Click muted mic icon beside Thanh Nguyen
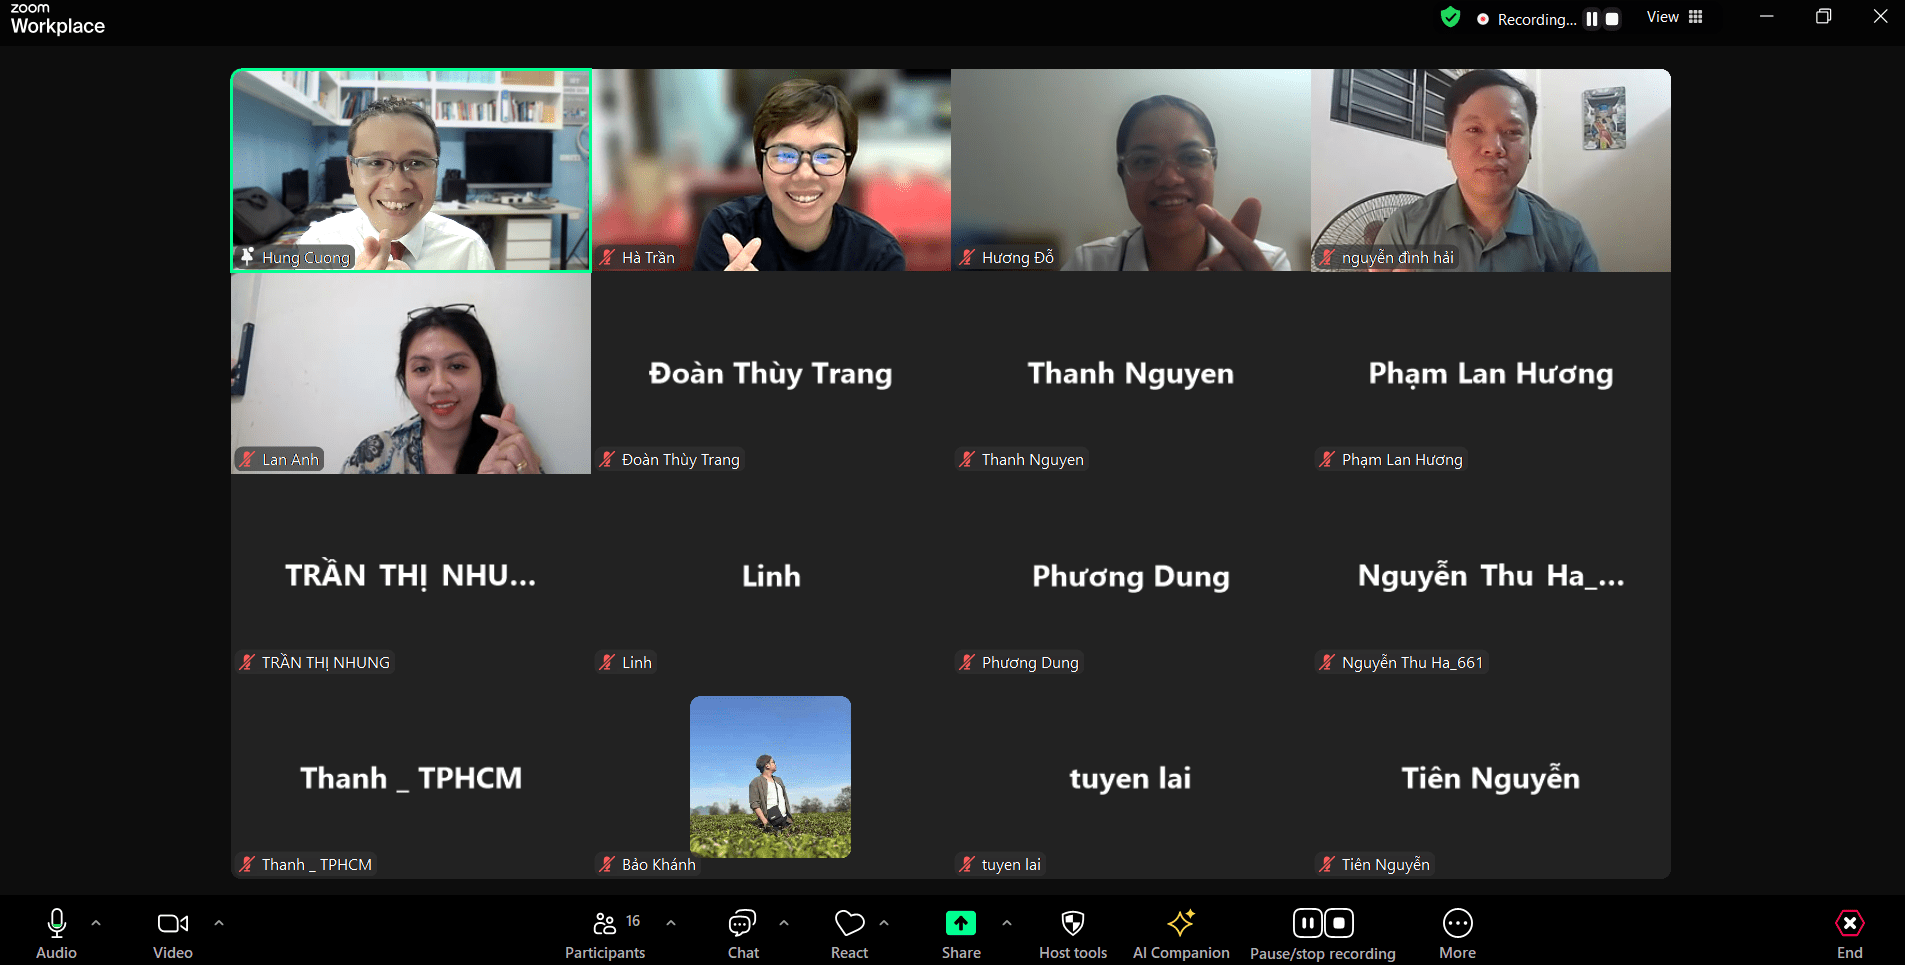This screenshot has width=1905, height=965. point(967,460)
